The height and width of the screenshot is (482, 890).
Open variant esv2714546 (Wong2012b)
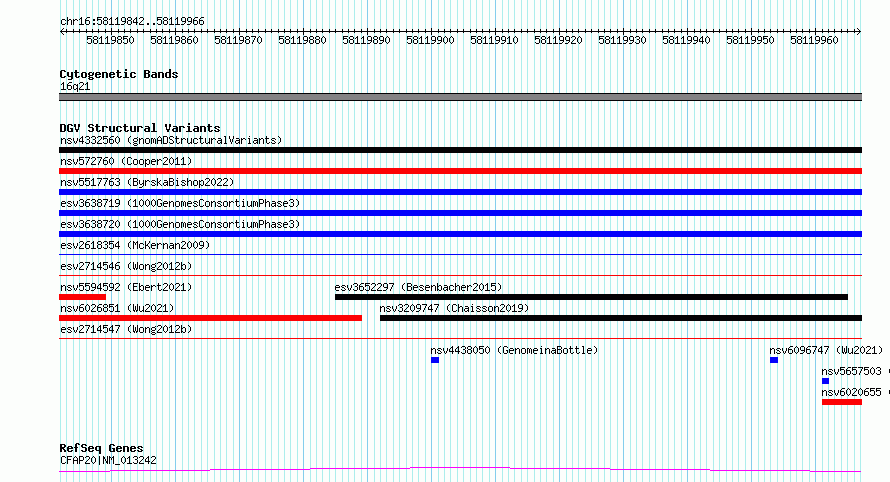coord(126,266)
